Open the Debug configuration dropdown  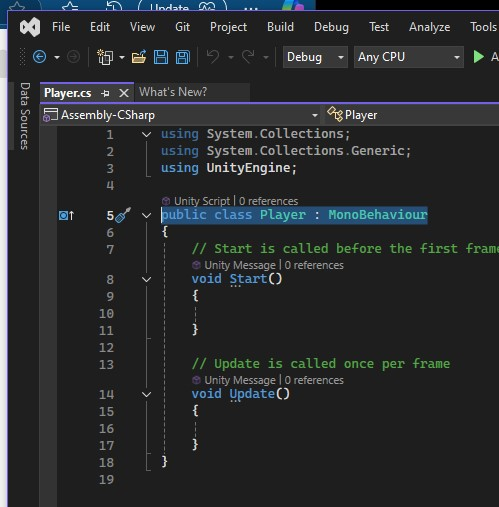(x=315, y=57)
